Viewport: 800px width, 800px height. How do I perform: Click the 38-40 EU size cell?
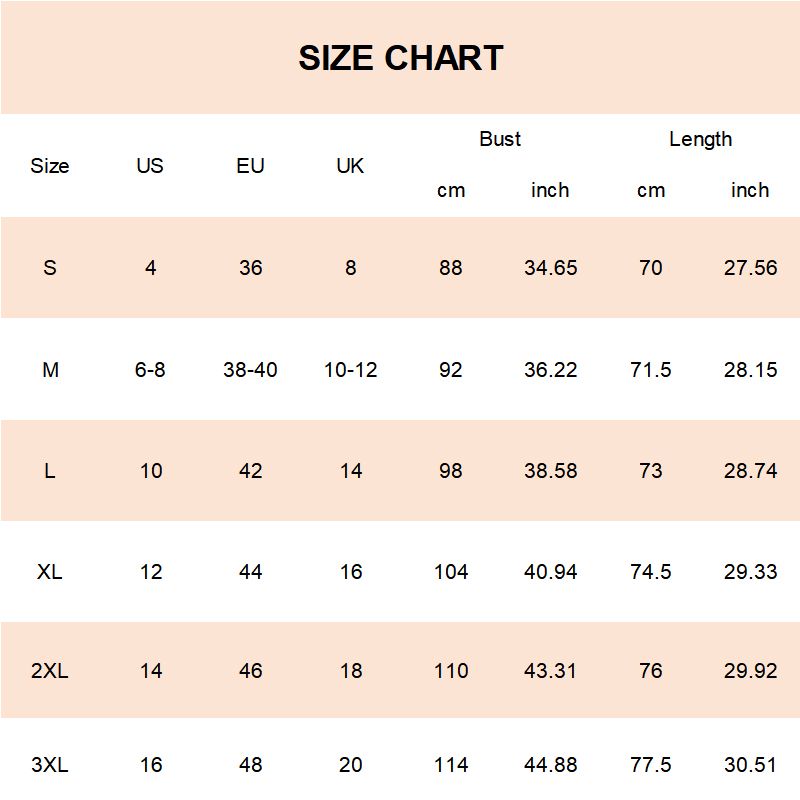click(250, 370)
